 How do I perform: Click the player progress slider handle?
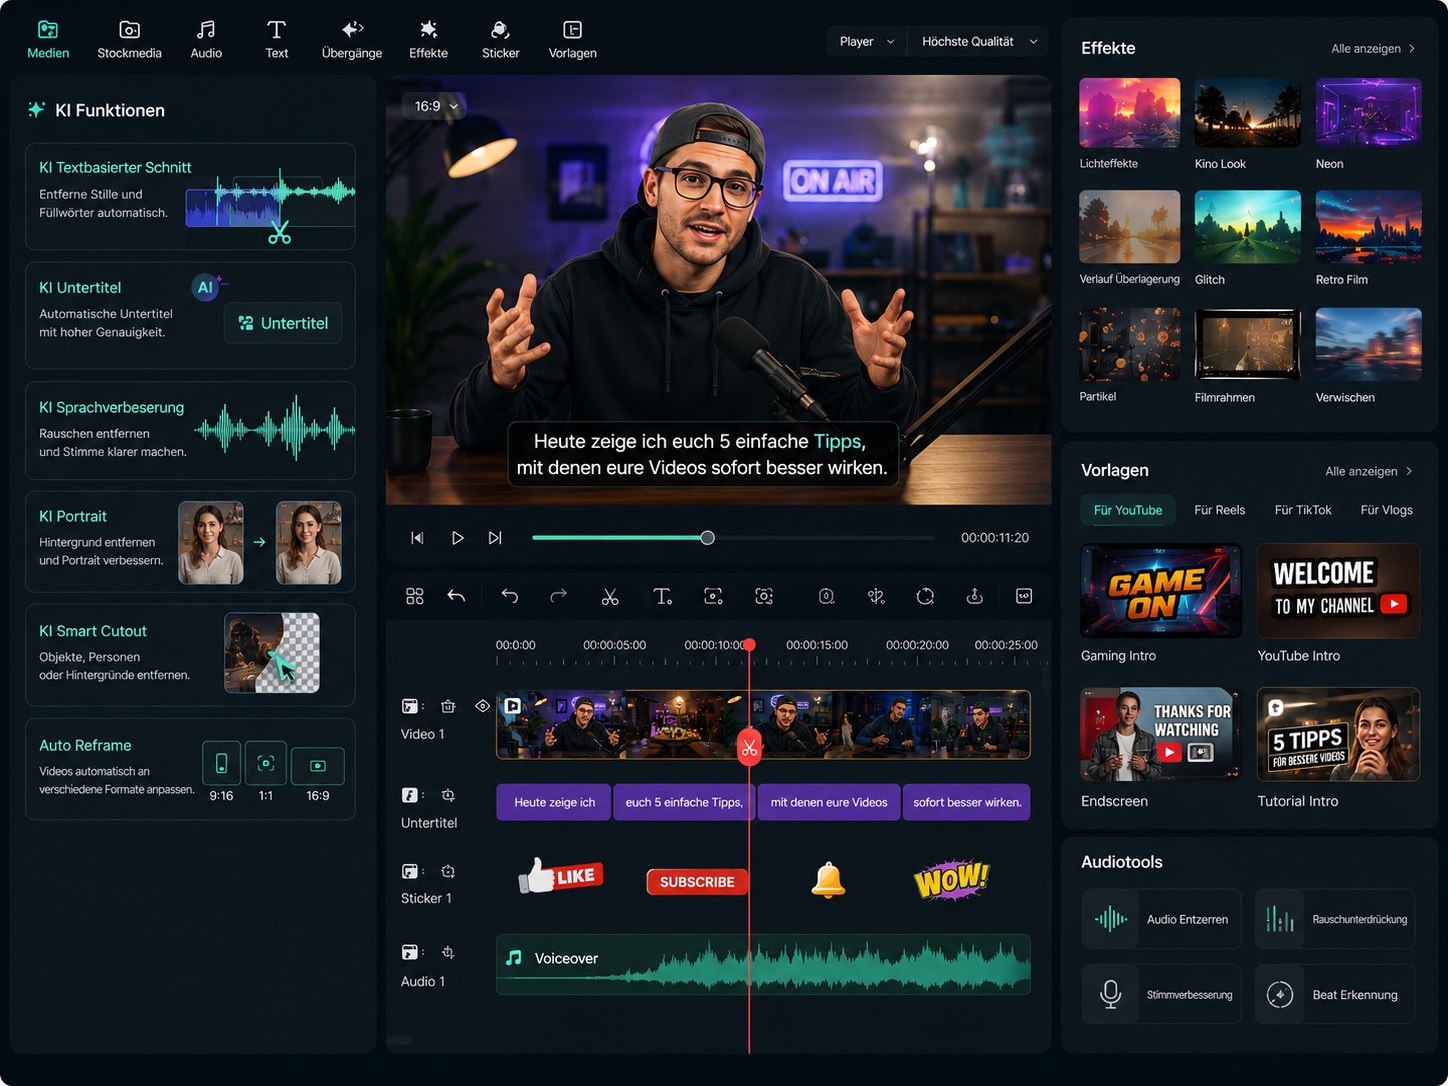pyautogui.click(x=708, y=538)
